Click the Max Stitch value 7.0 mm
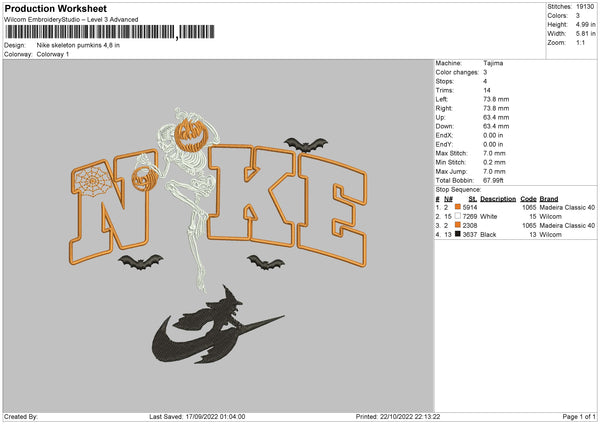 point(494,153)
